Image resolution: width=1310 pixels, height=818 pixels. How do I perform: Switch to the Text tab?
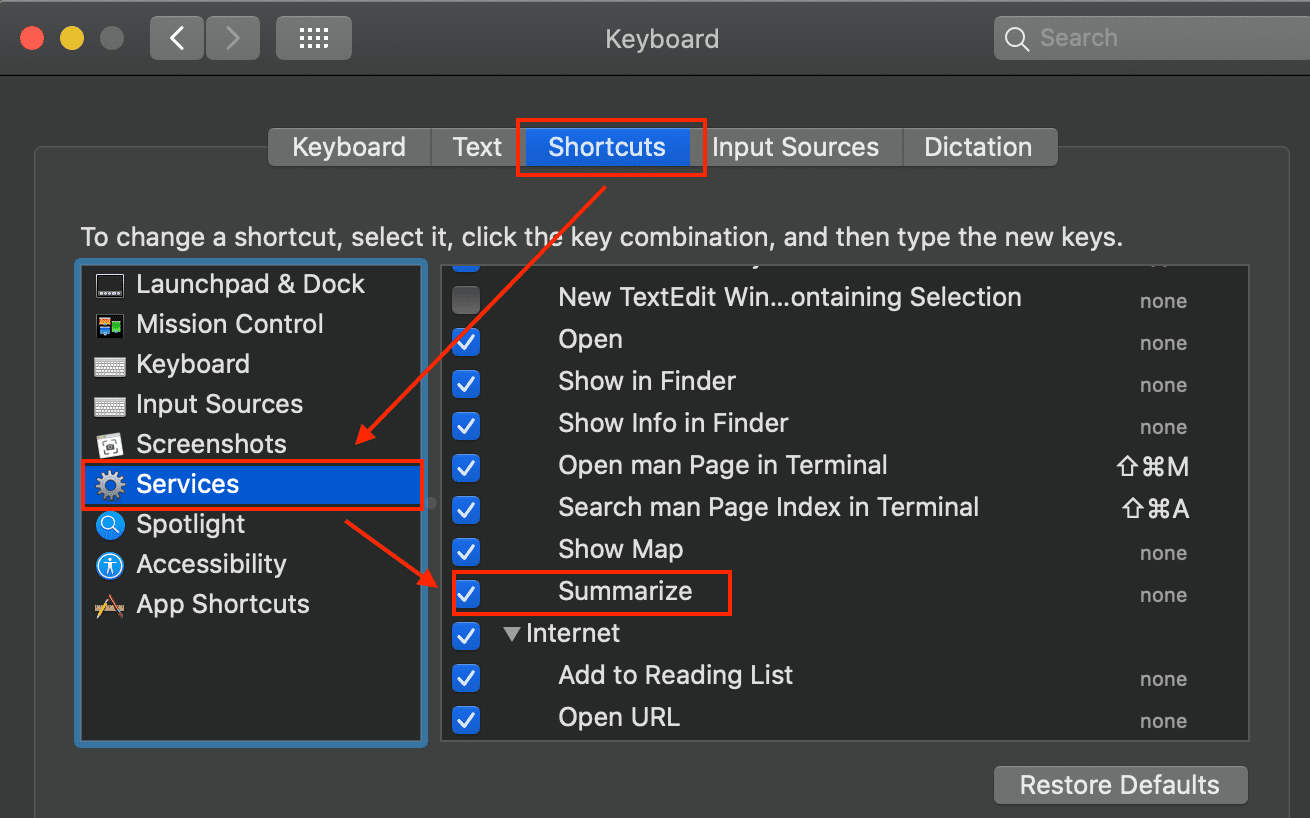[x=477, y=147]
